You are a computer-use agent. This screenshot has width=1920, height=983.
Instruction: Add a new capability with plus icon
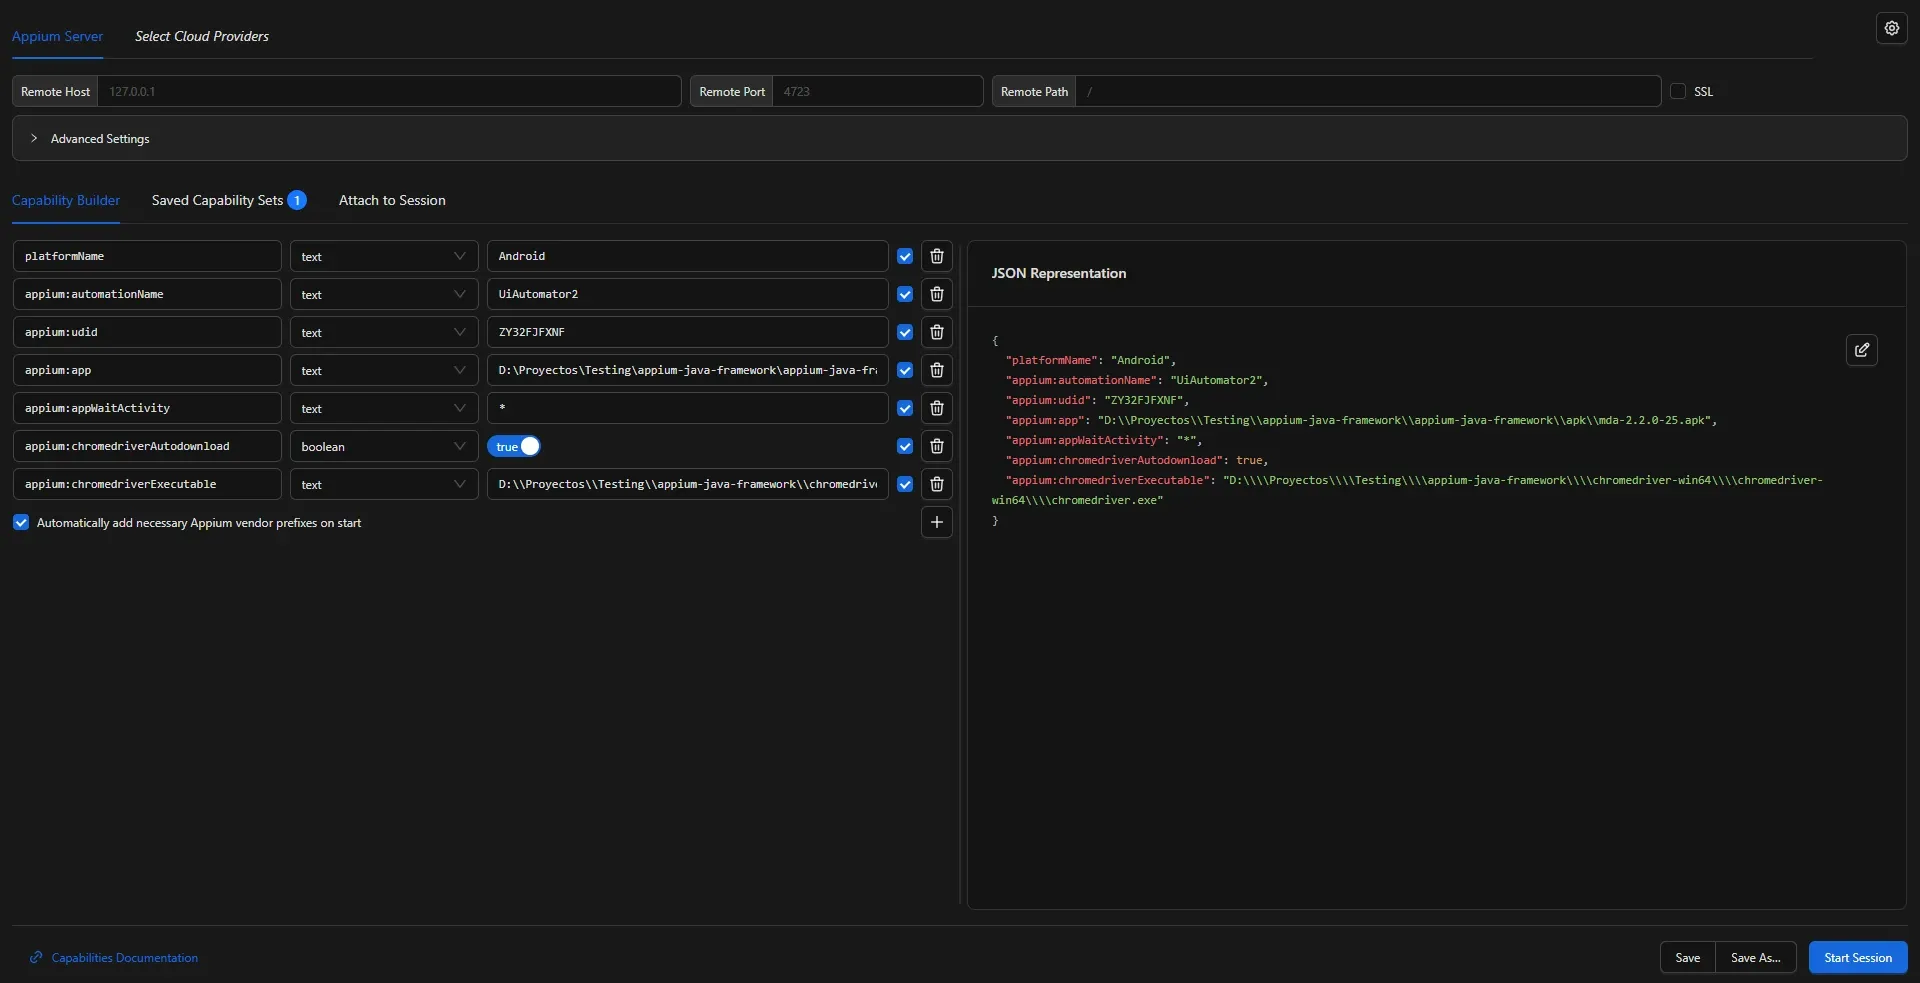pos(937,522)
